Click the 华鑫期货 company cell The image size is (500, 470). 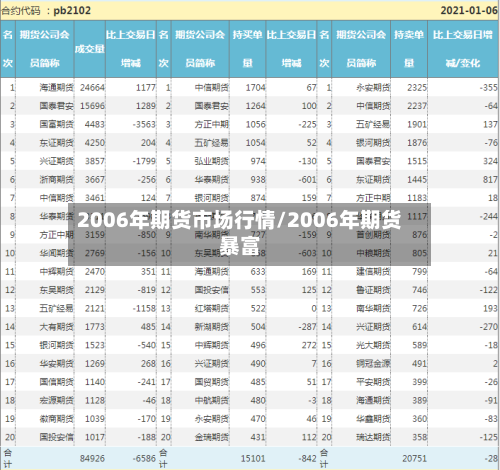[x=373, y=419]
